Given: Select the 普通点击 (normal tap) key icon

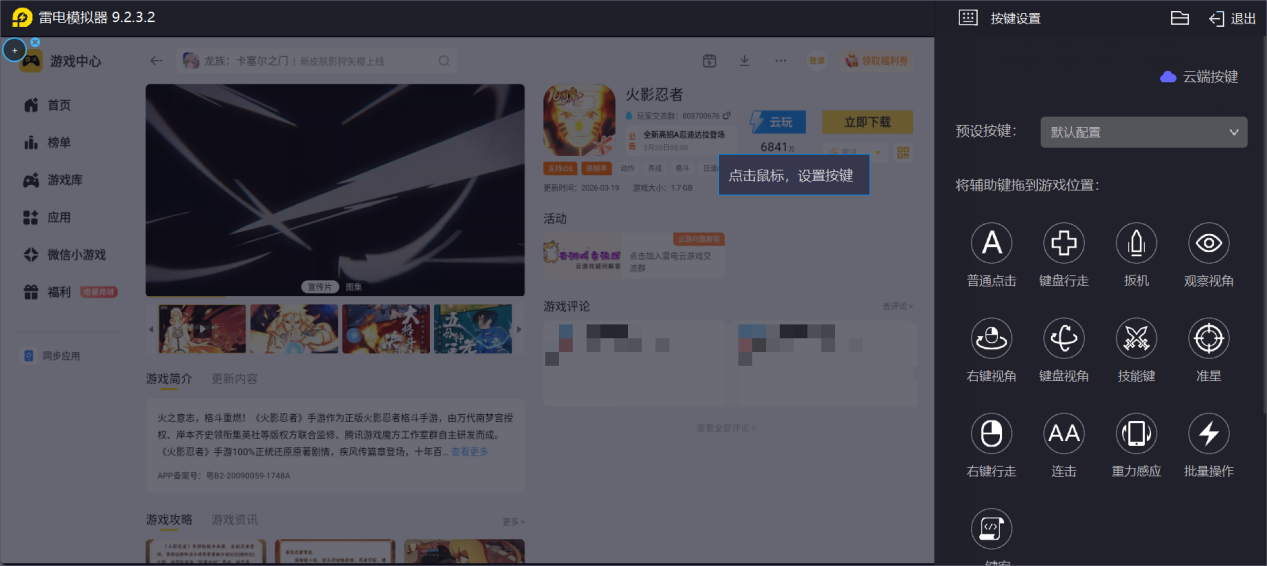Looking at the screenshot, I should [x=991, y=243].
